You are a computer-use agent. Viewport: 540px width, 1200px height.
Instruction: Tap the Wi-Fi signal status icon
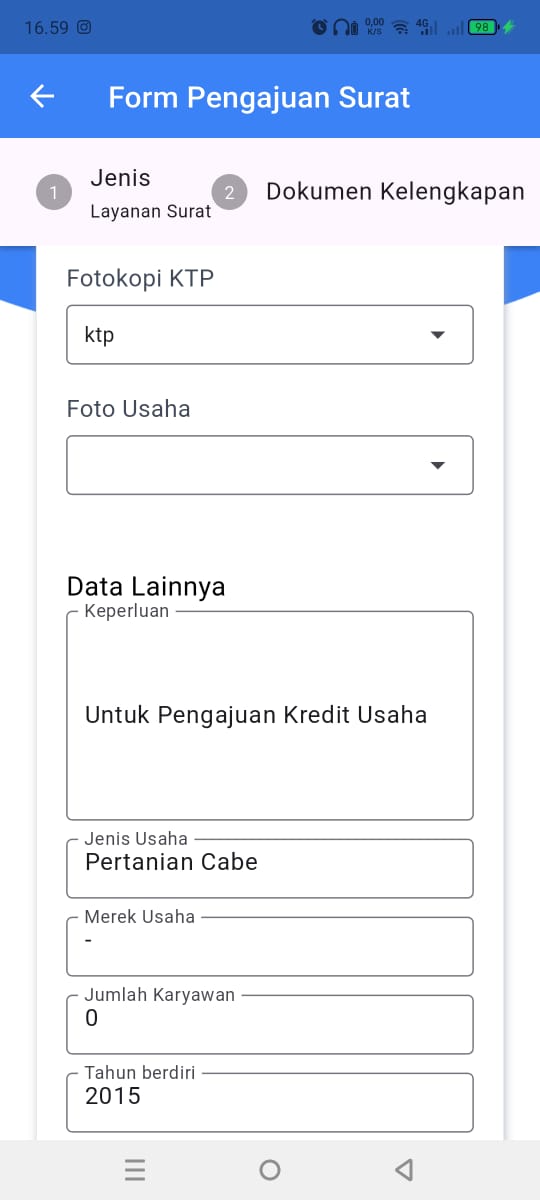click(x=401, y=28)
